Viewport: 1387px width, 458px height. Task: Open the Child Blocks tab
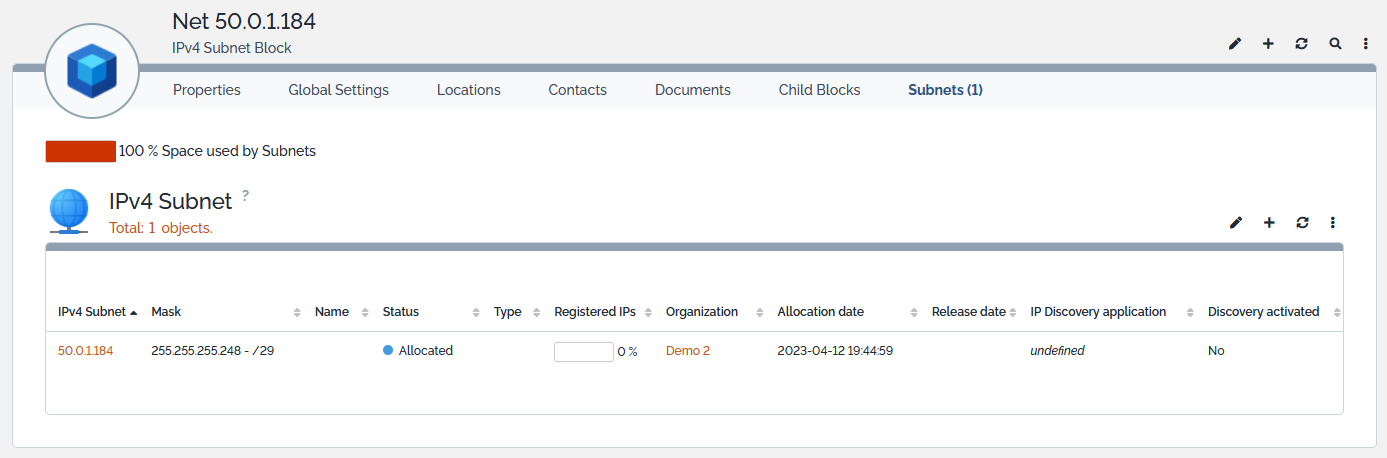tap(819, 90)
